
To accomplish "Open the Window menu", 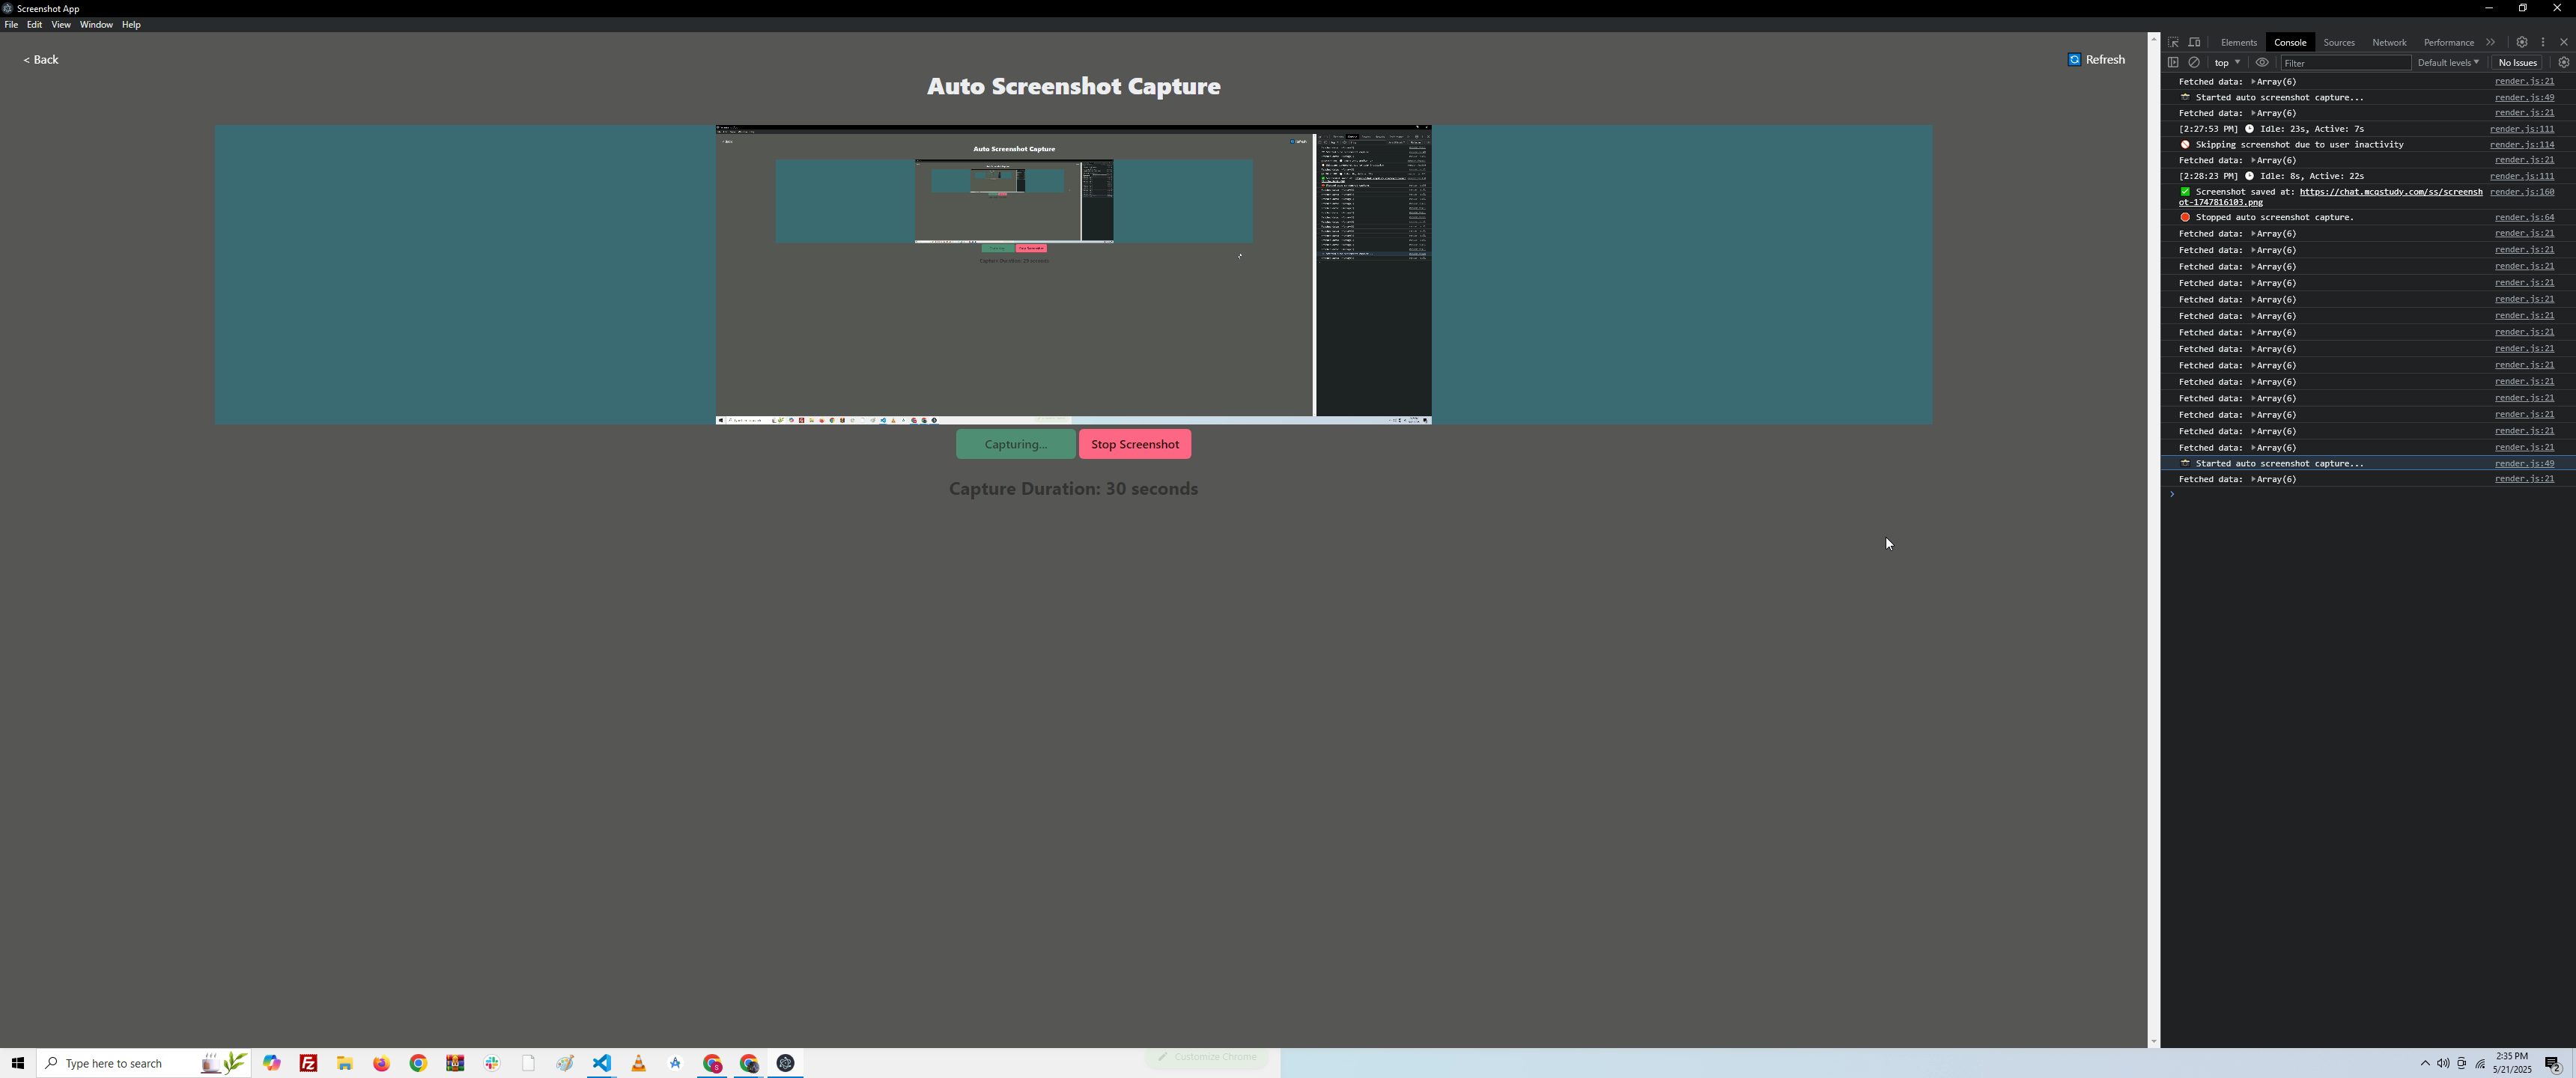I will 96,24.
